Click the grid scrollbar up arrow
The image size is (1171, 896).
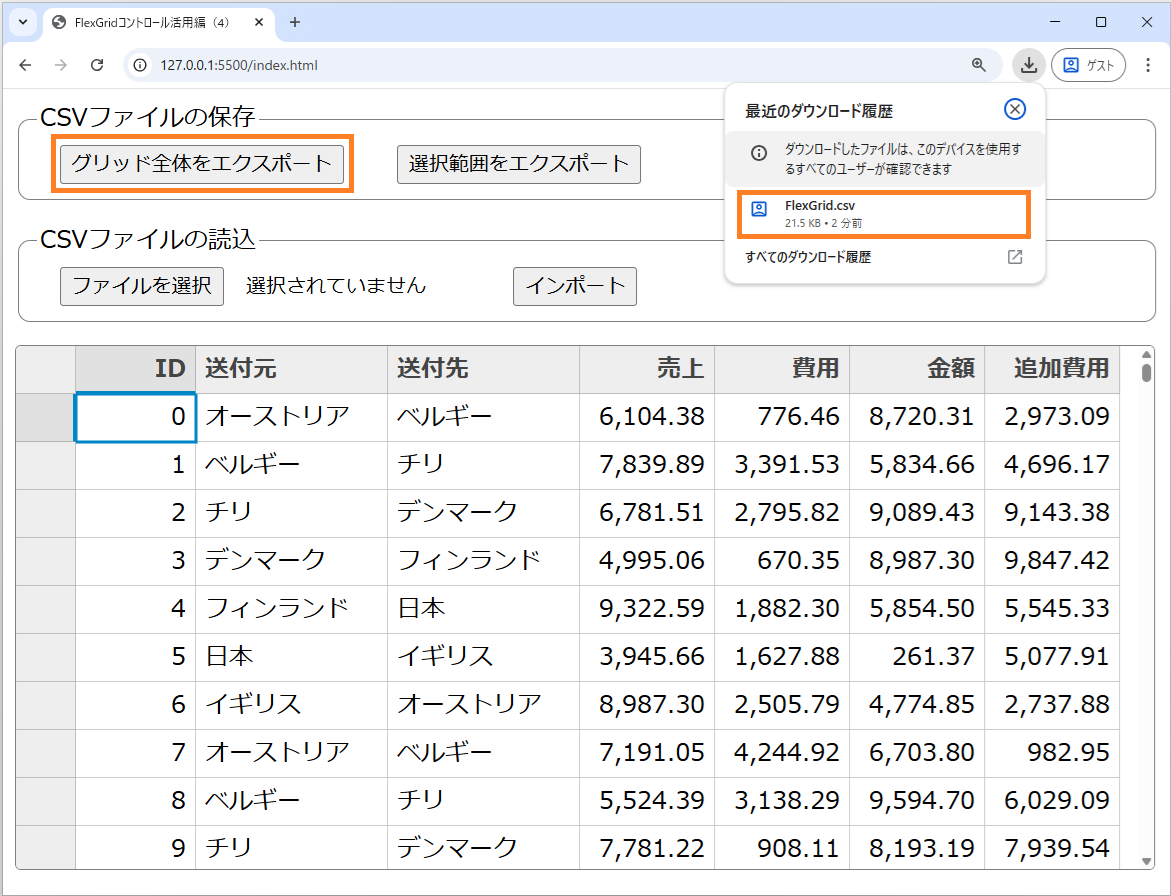pyautogui.click(x=1146, y=354)
